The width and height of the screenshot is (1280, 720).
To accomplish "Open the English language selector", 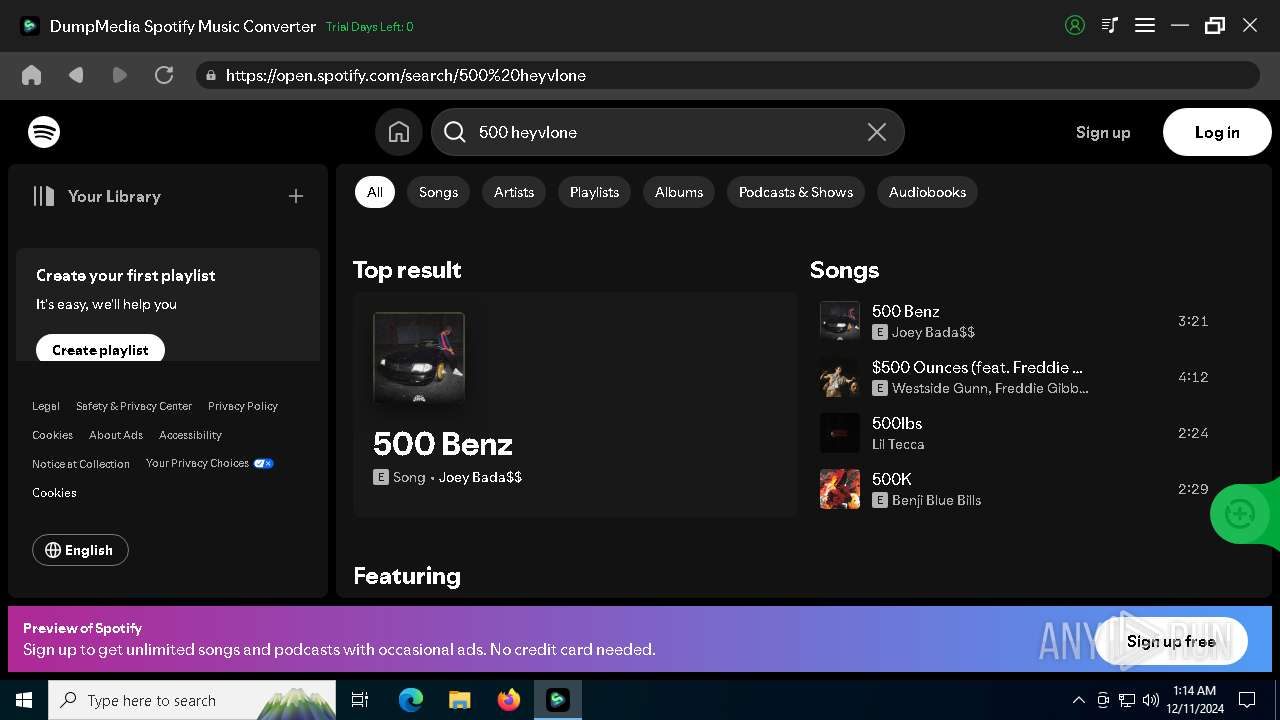I will click(x=80, y=550).
